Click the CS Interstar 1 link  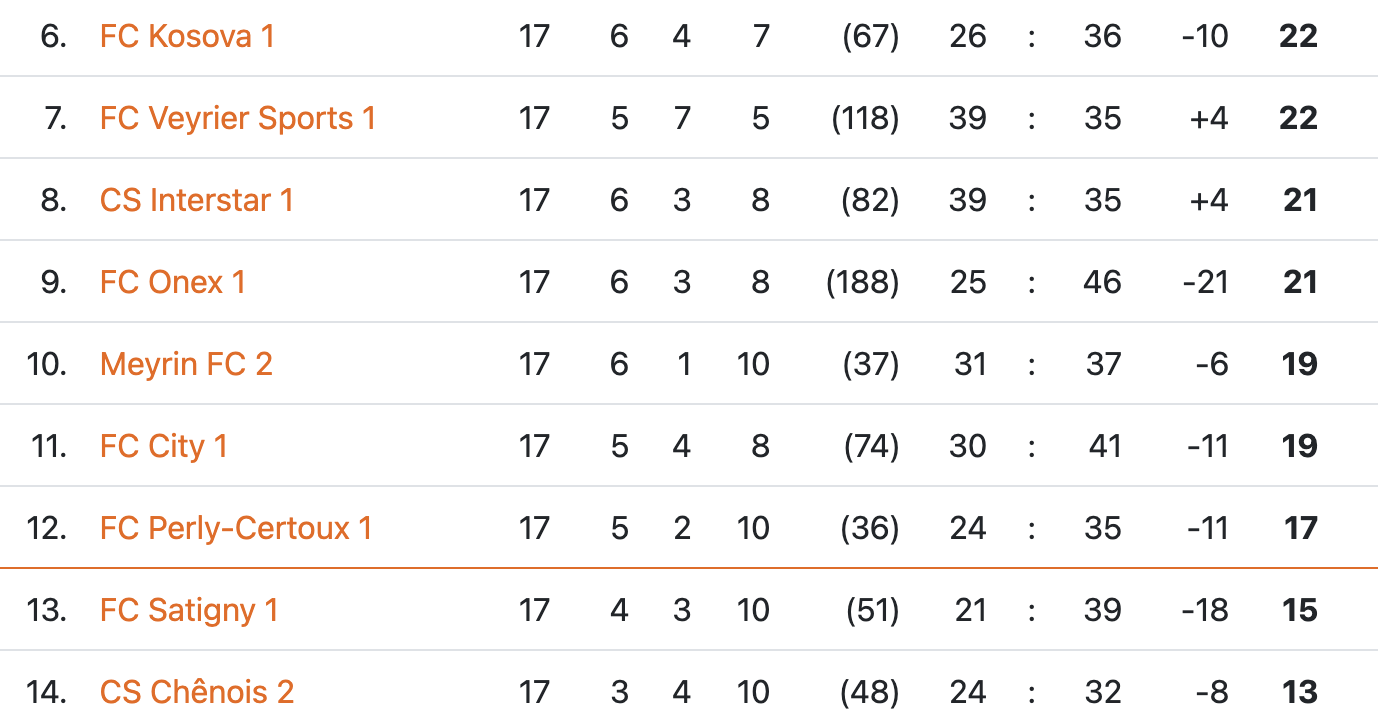click(x=197, y=201)
